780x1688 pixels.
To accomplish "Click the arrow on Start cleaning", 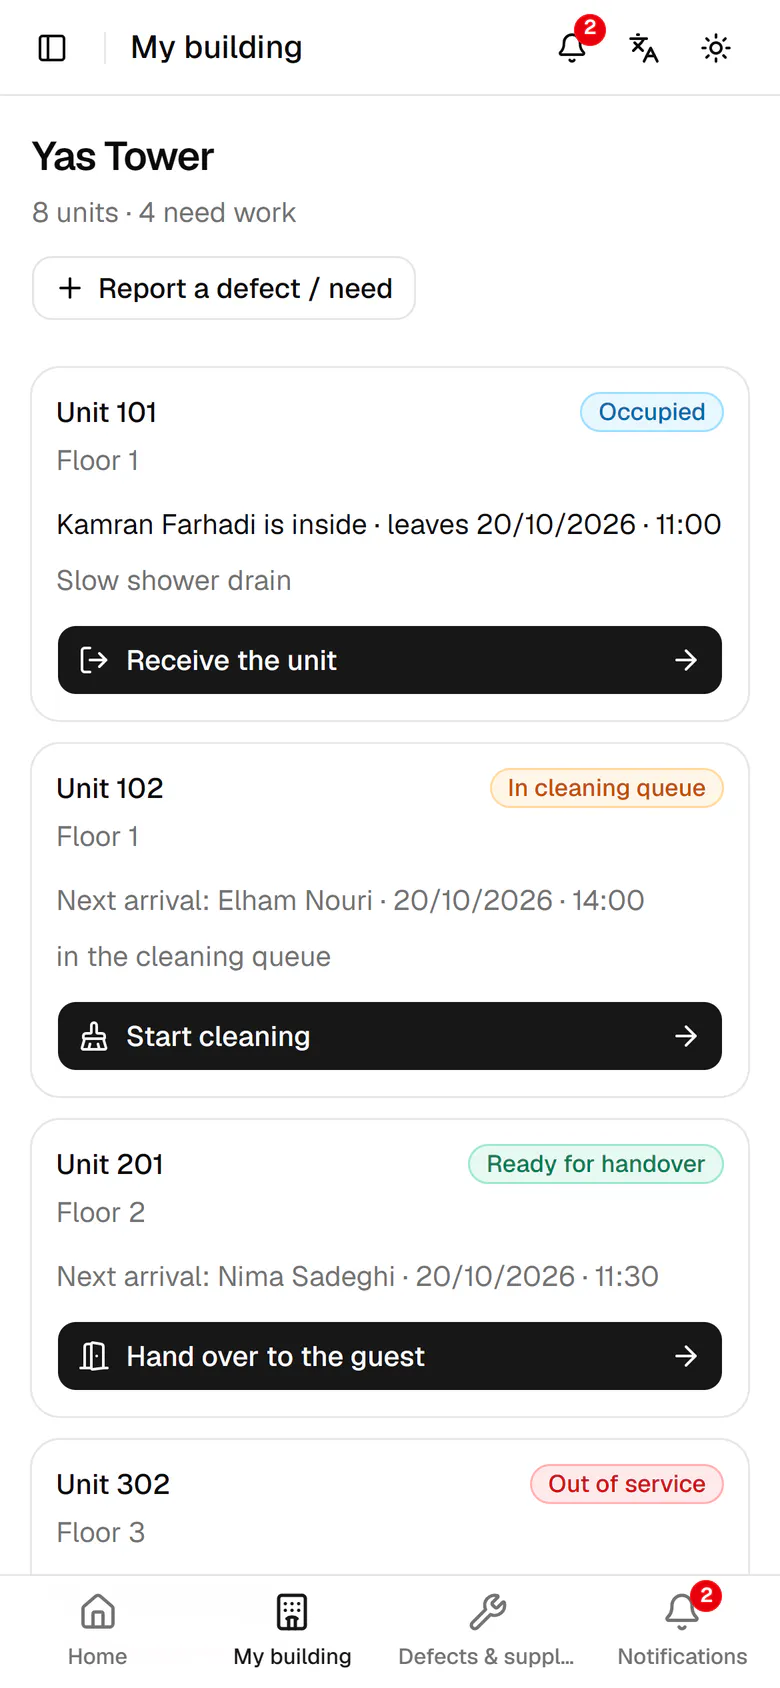I will pyautogui.click(x=686, y=1036).
